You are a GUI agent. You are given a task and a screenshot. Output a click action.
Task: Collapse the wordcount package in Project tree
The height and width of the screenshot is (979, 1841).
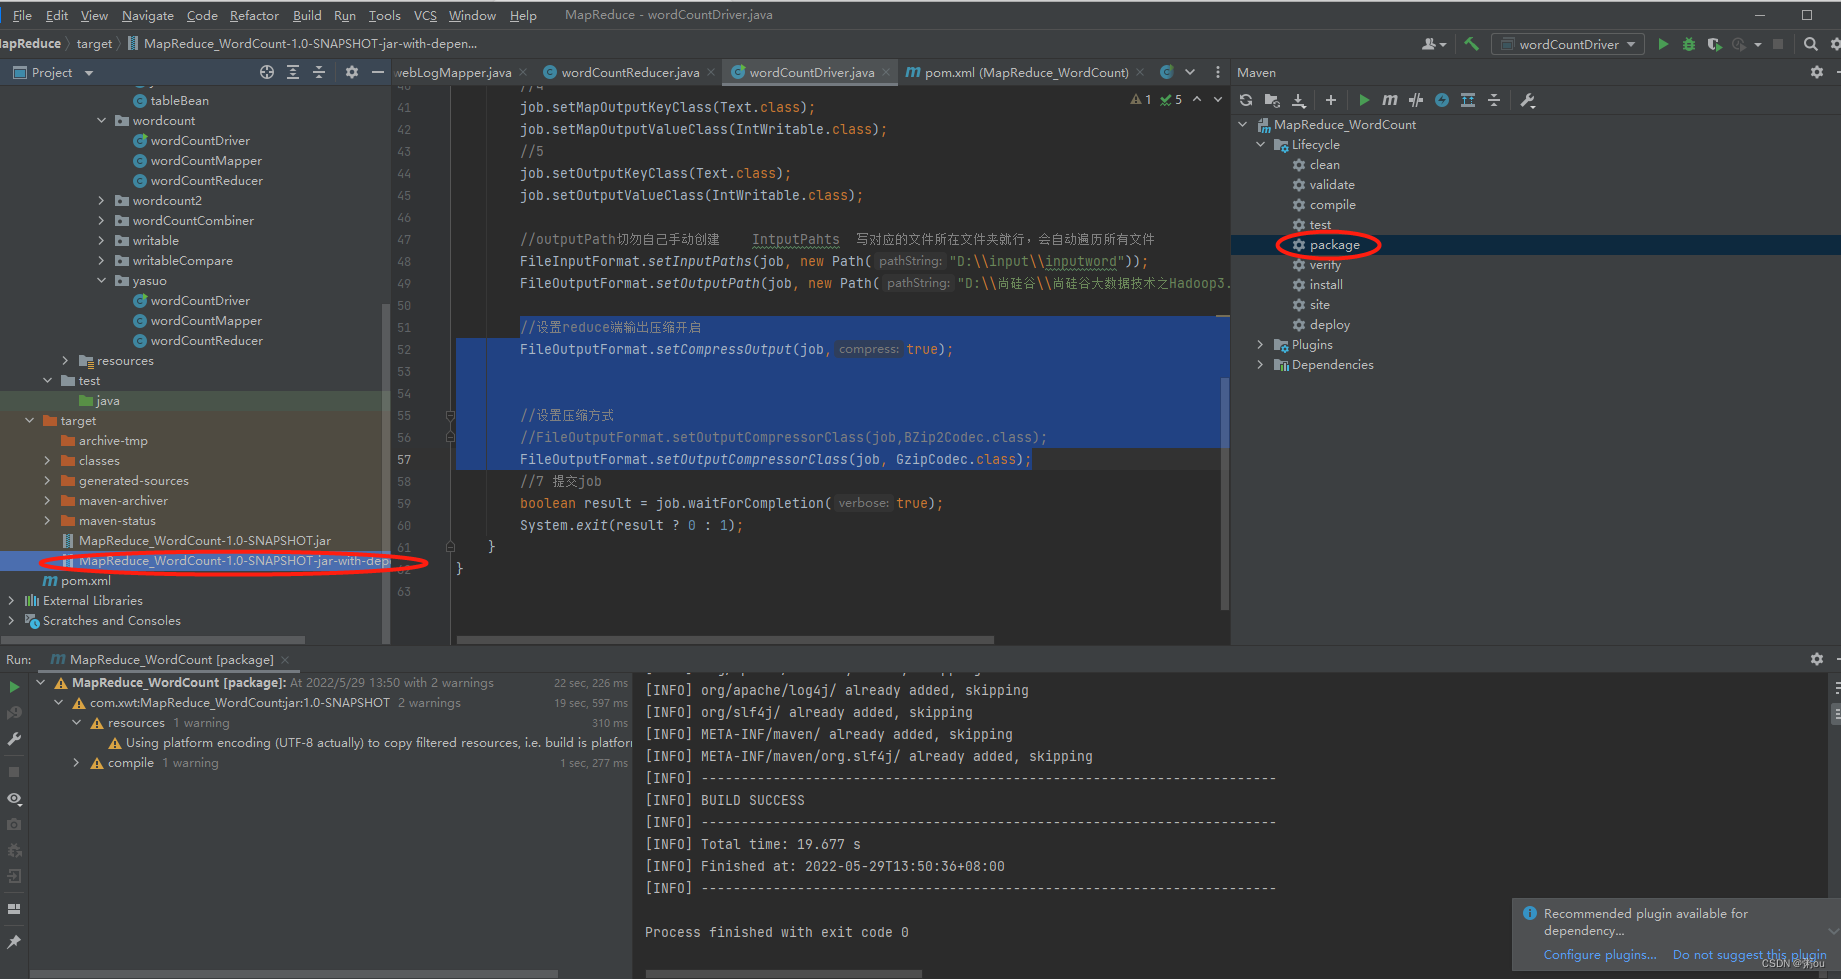(x=101, y=120)
